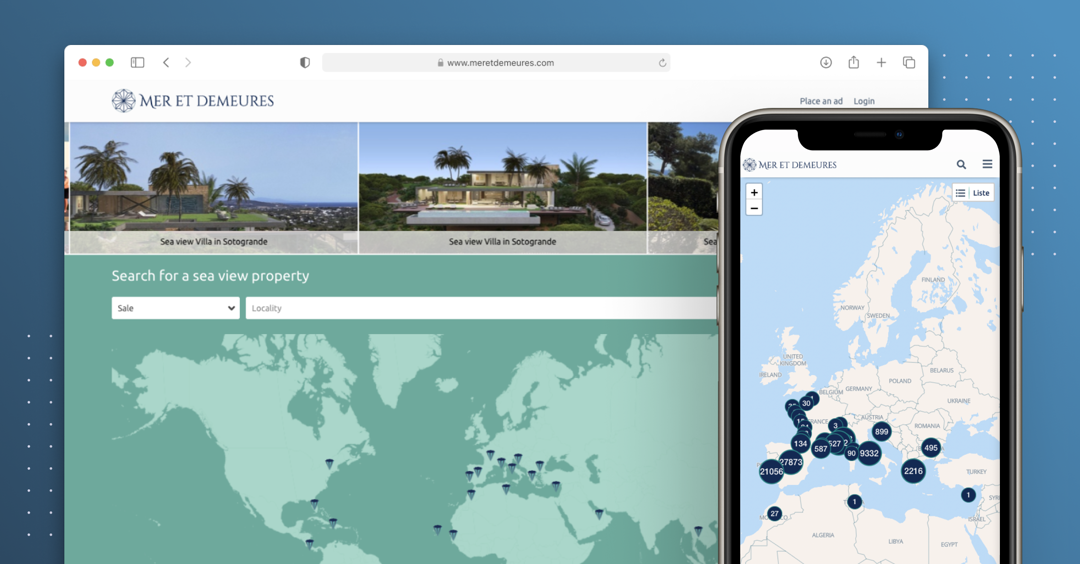The image size is (1080, 564).
Task: Open Safari downloads icon
Action: click(x=826, y=63)
